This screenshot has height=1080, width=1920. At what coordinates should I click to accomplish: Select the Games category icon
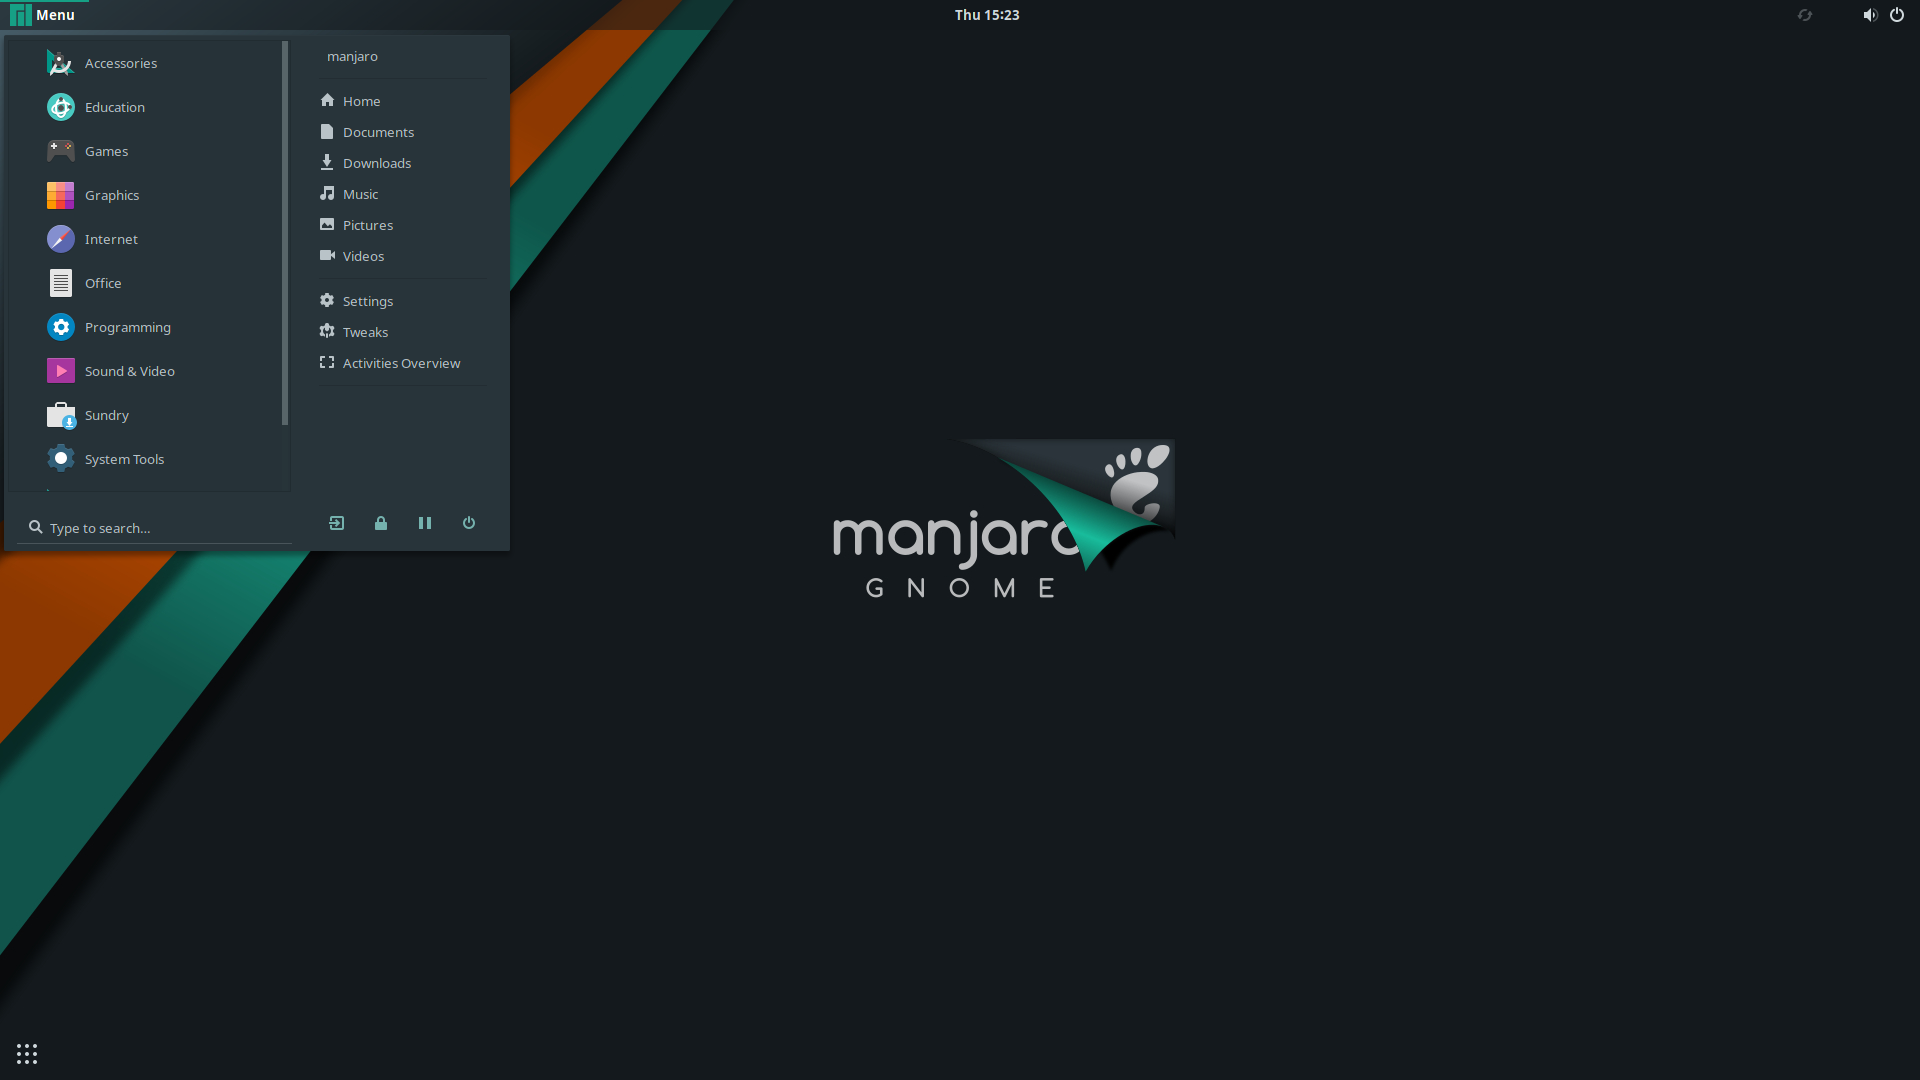[59, 149]
